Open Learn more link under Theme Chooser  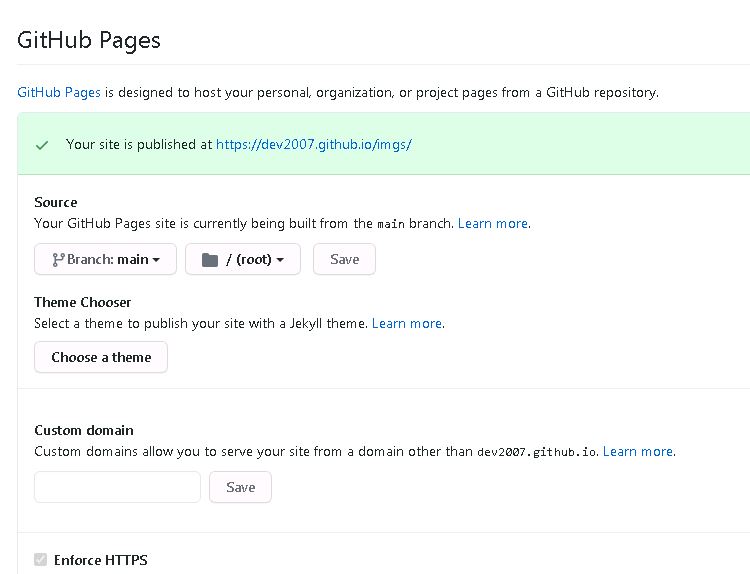pos(407,323)
